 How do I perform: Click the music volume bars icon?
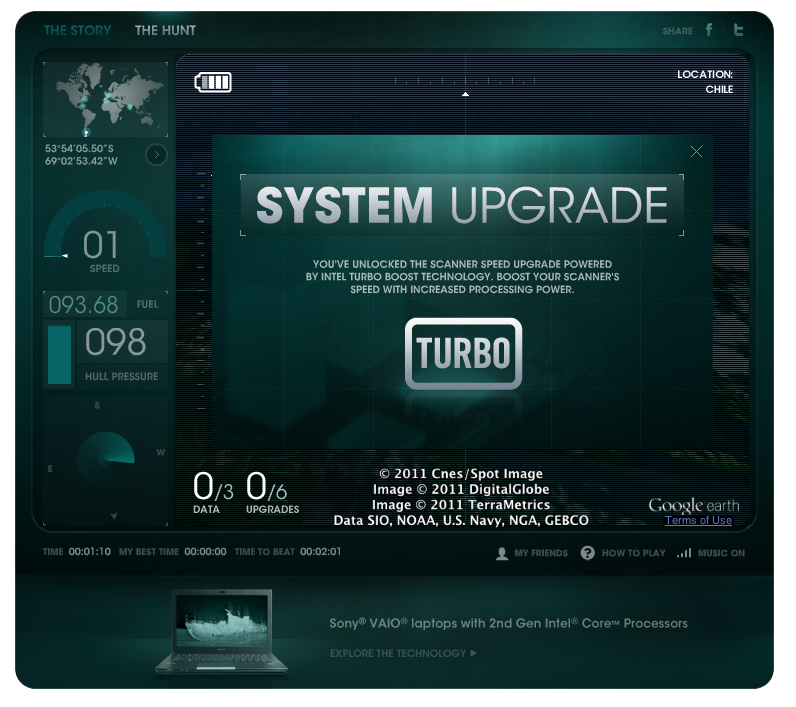click(x=684, y=553)
